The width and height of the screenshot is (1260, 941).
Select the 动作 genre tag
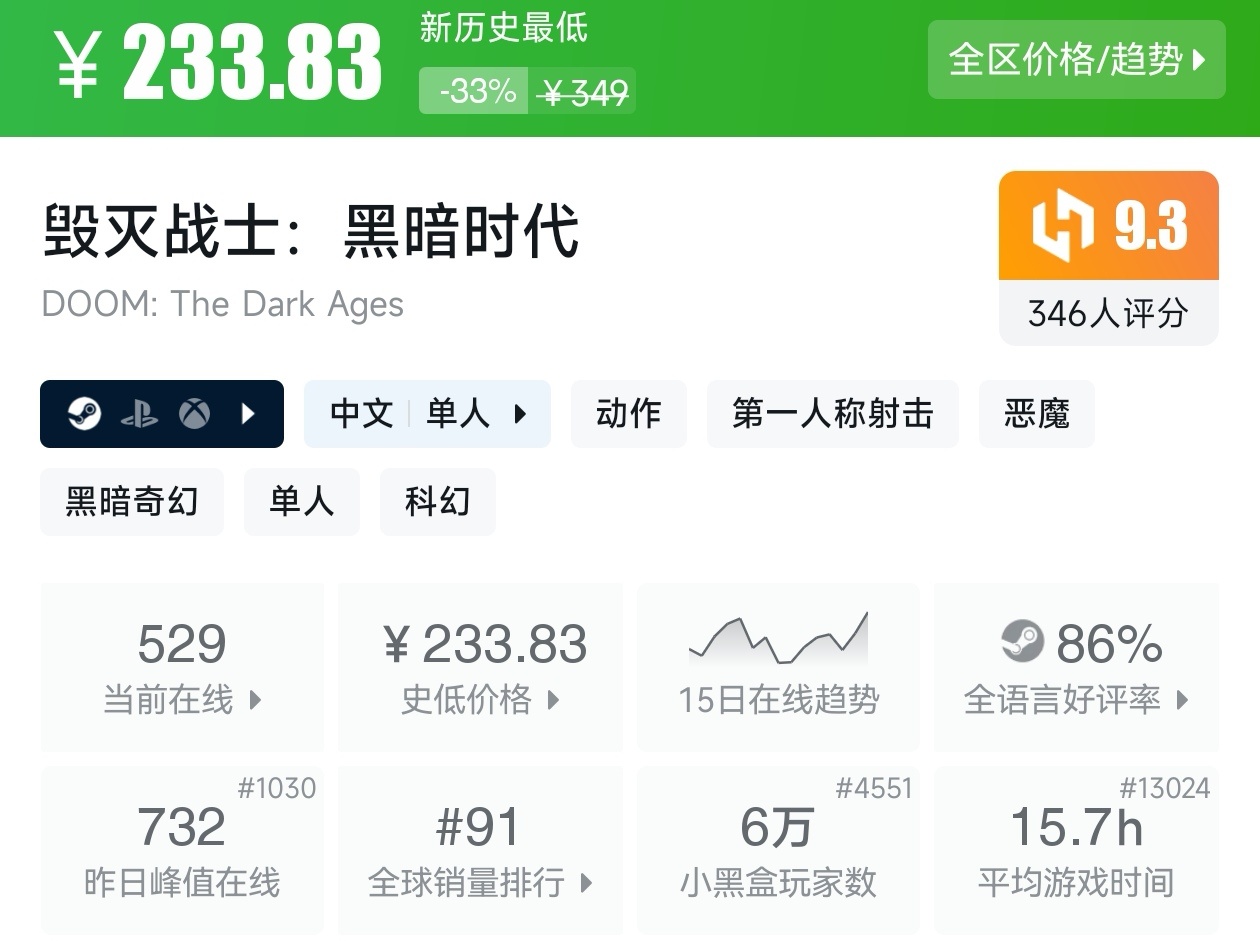click(628, 414)
